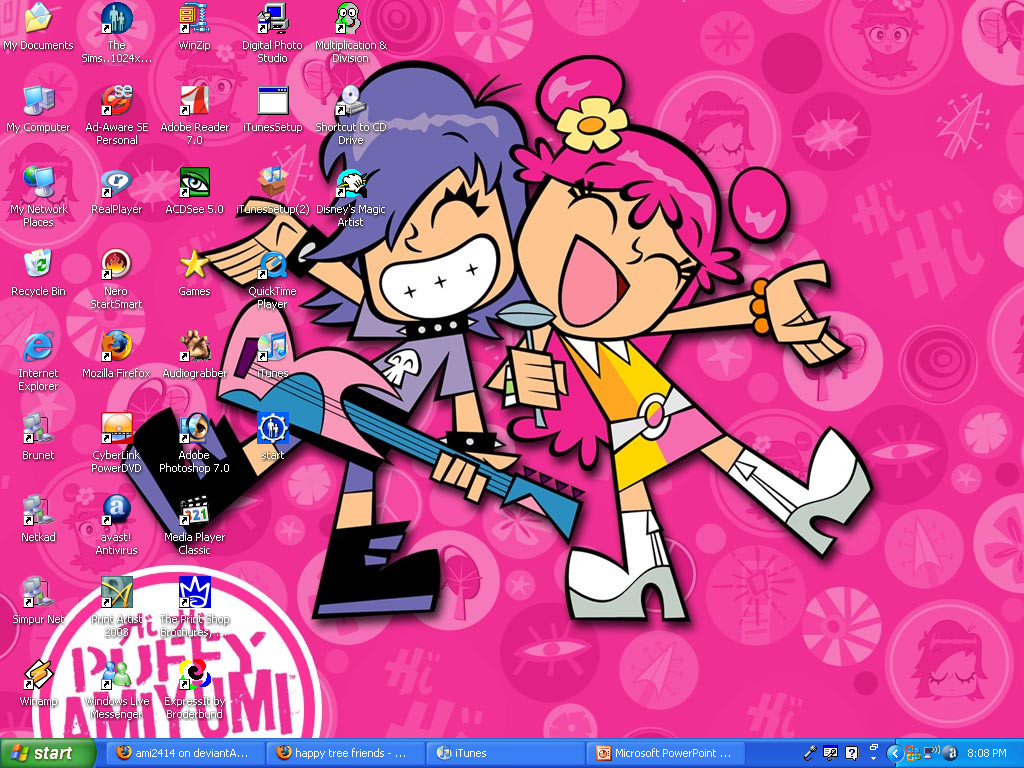Switch to Microsoft PowerPoint taskbar window

tap(665, 753)
